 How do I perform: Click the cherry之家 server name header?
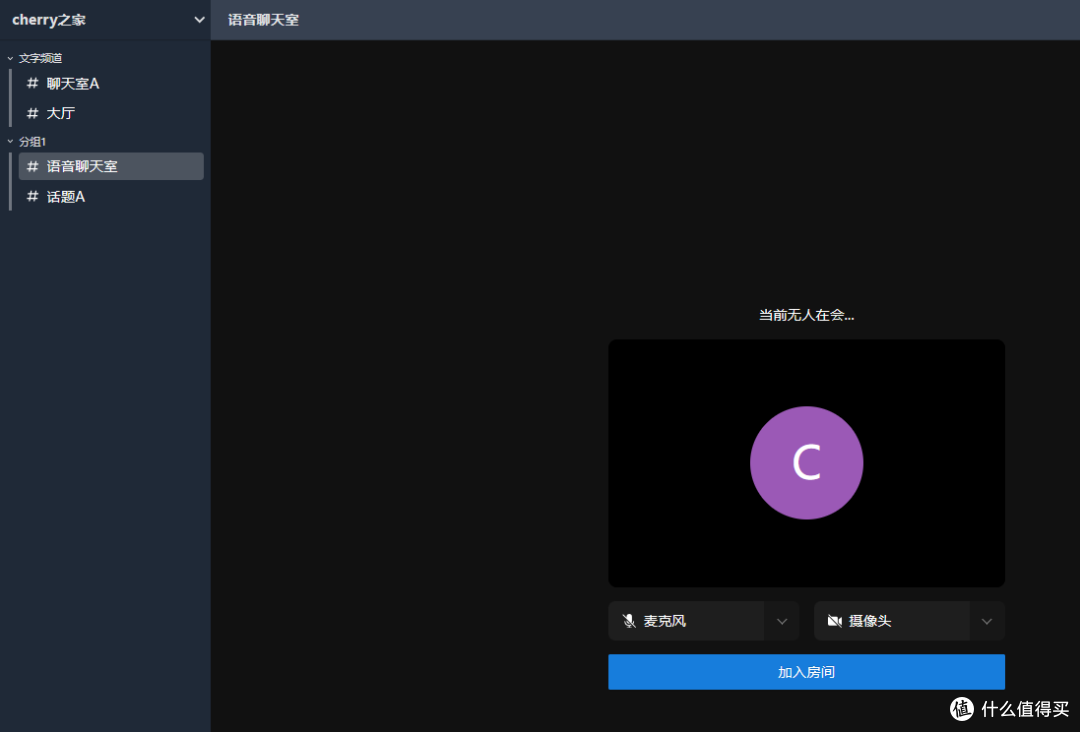(49, 19)
